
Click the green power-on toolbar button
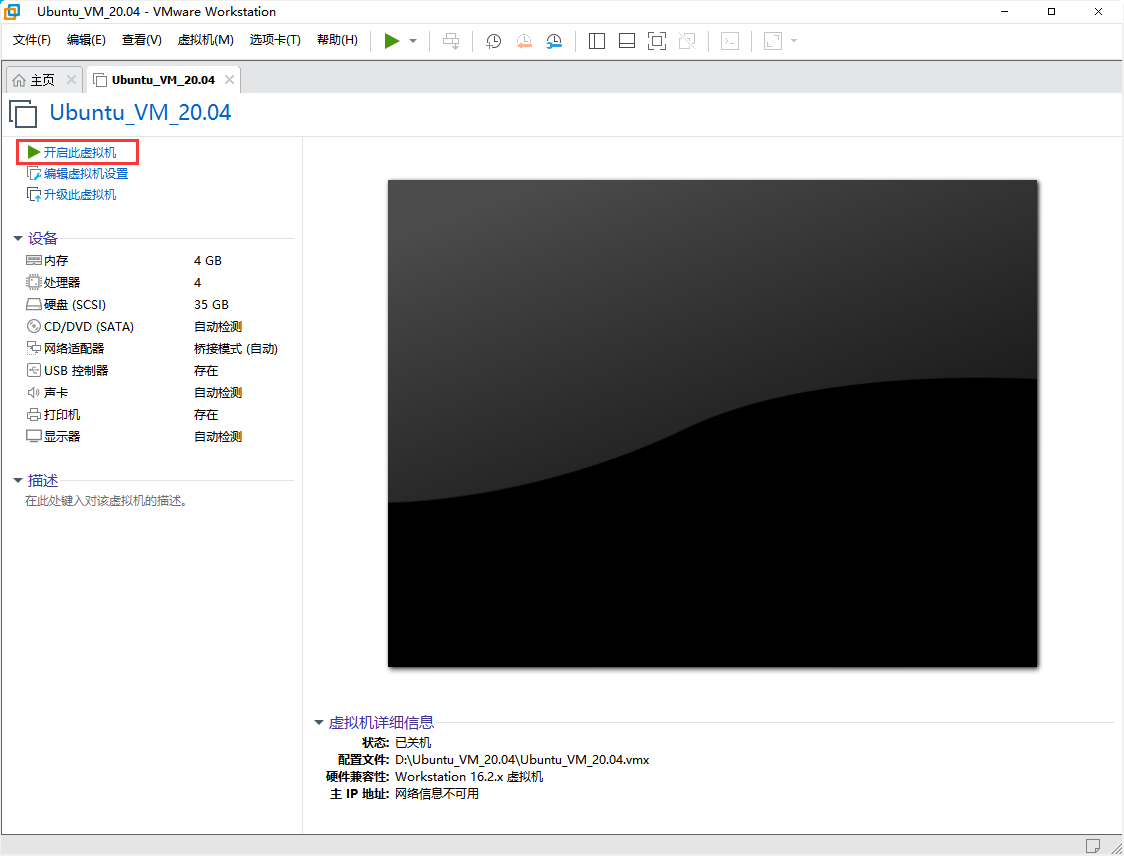click(x=391, y=41)
